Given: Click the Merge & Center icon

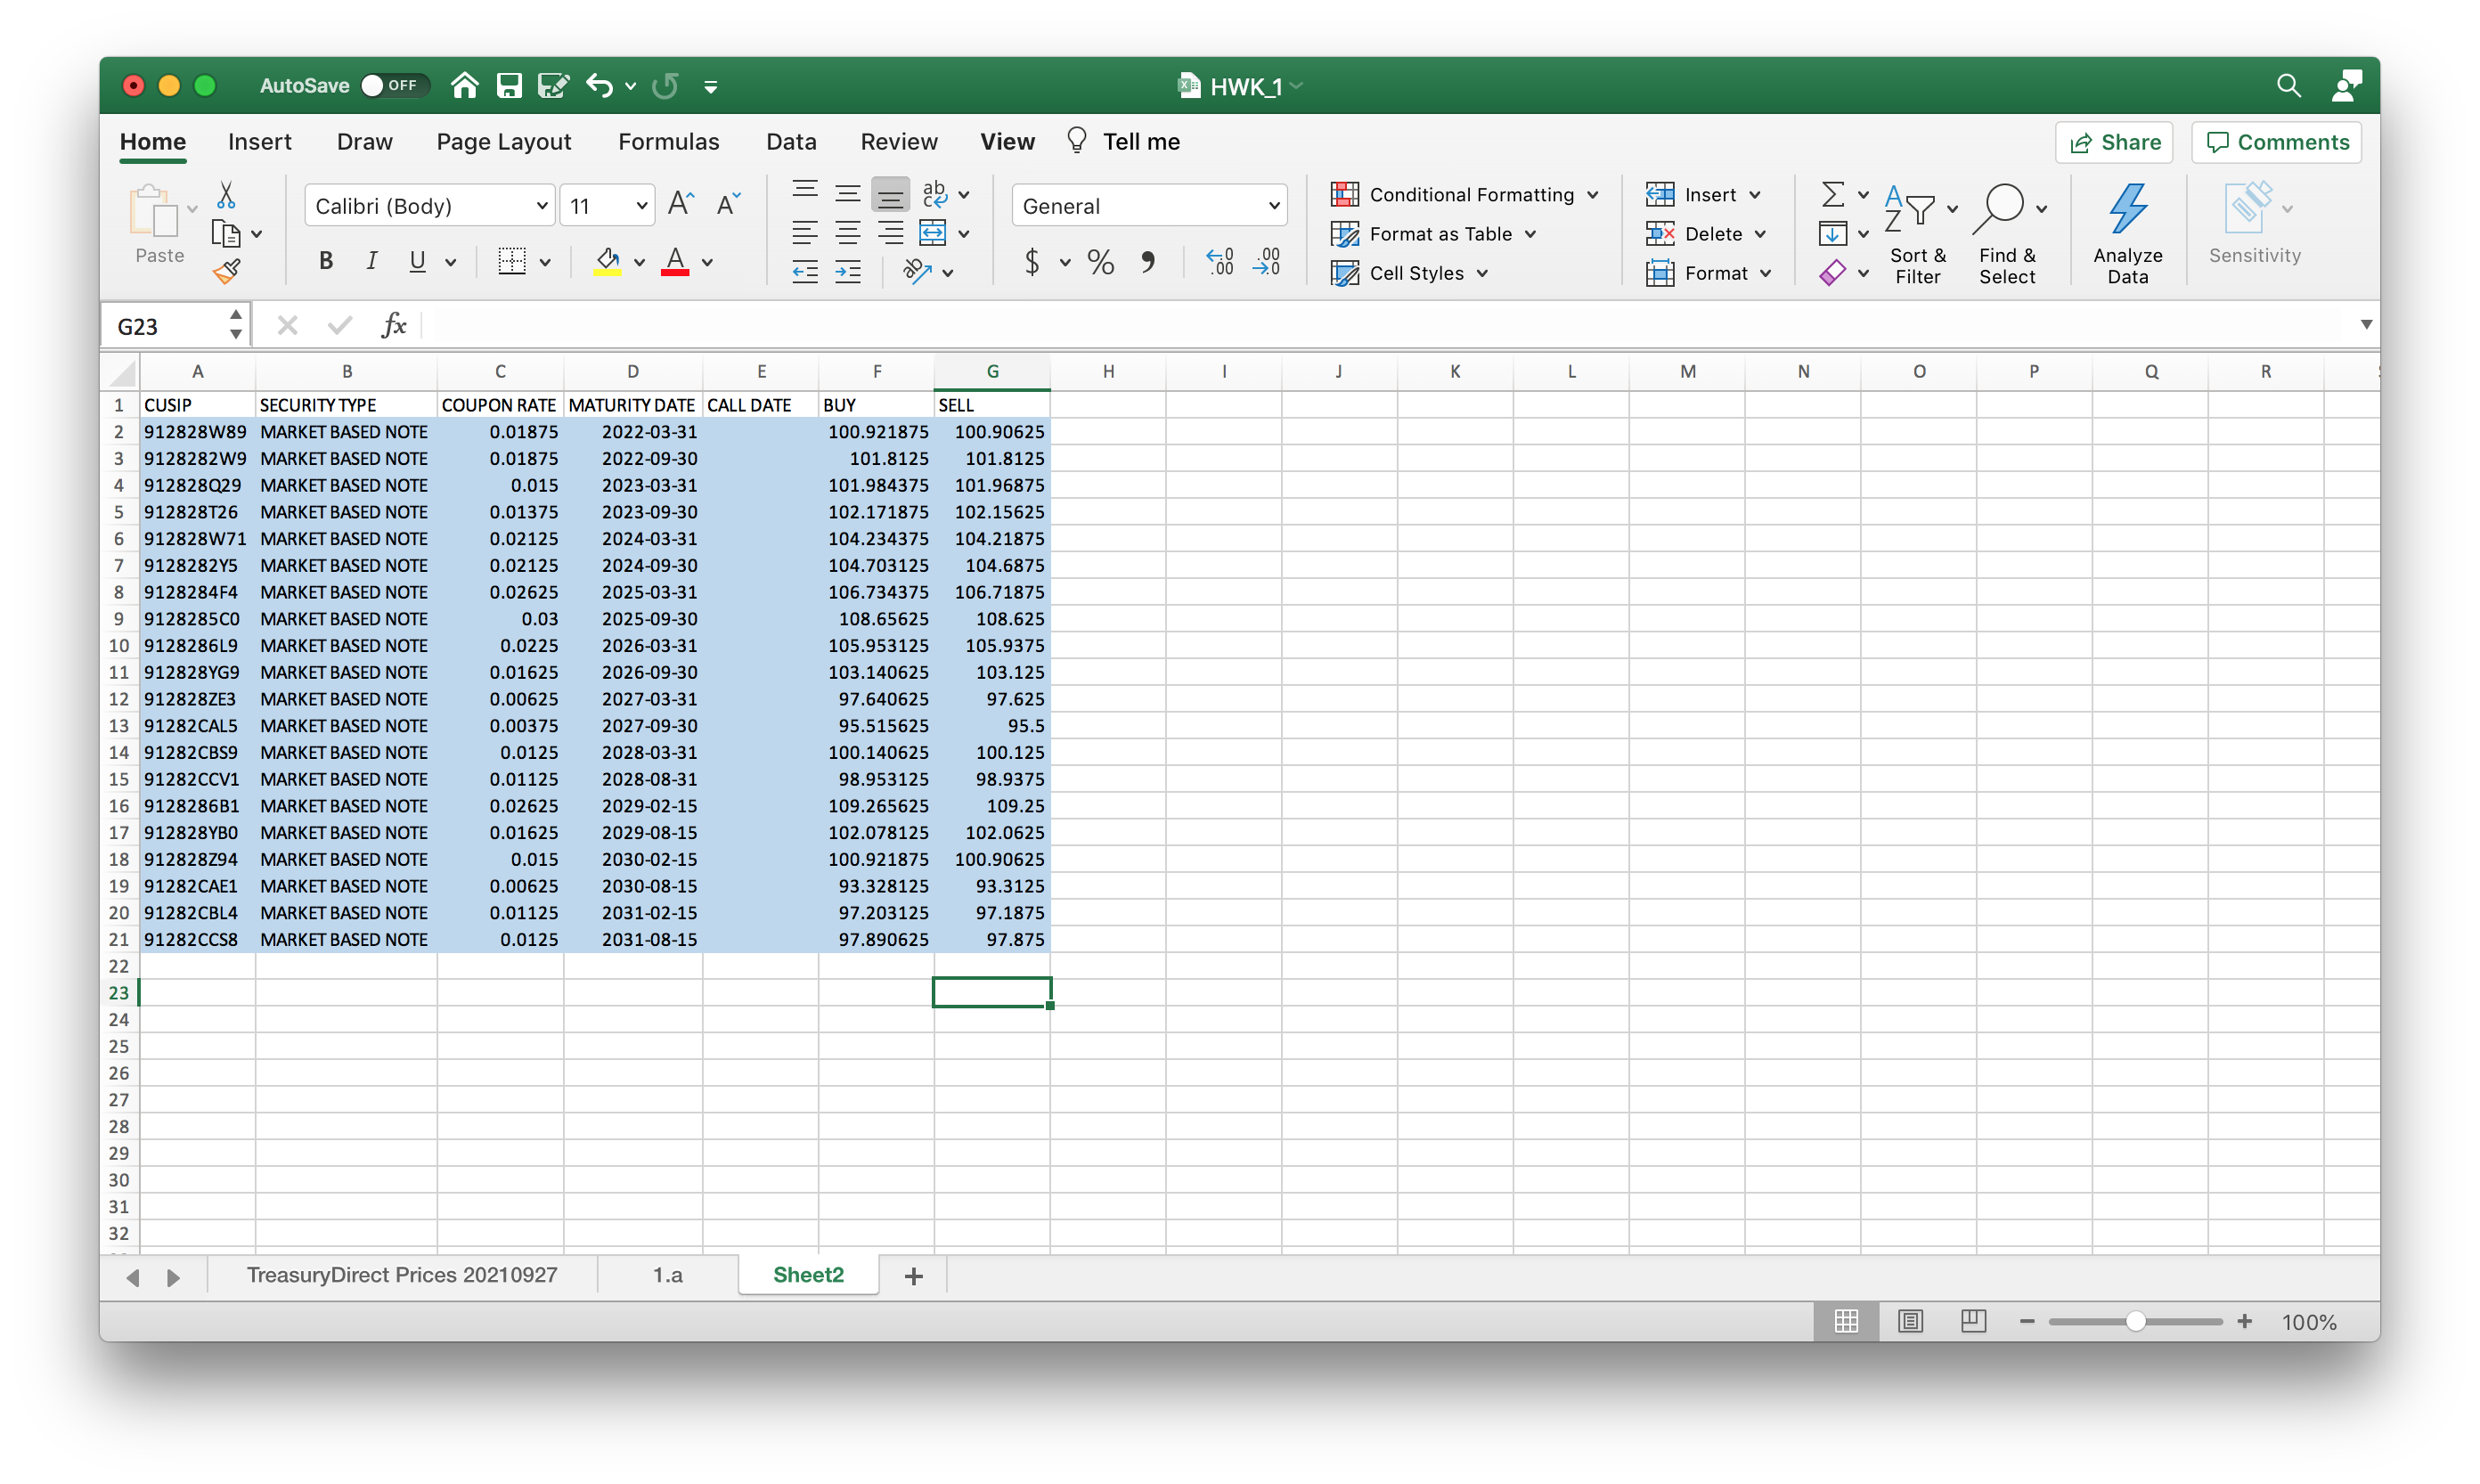Looking at the screenshot, I should tap(932, 233).
